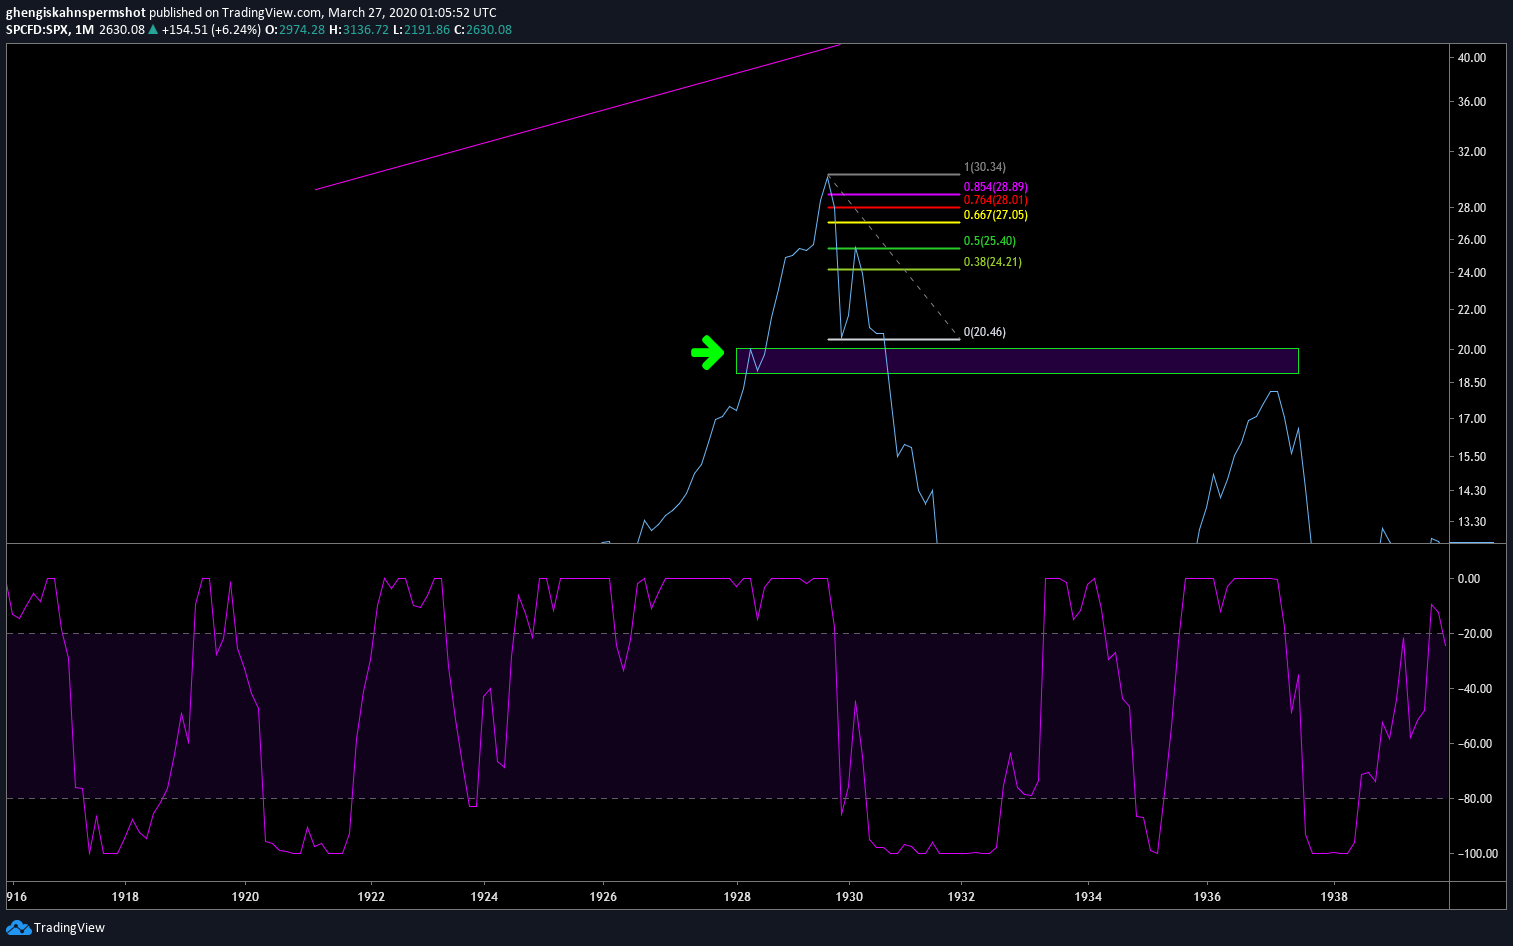Viewport: 1513px width, 946px height.
Task: Click the magenta 0.854 retracement line
Action: 894,195
